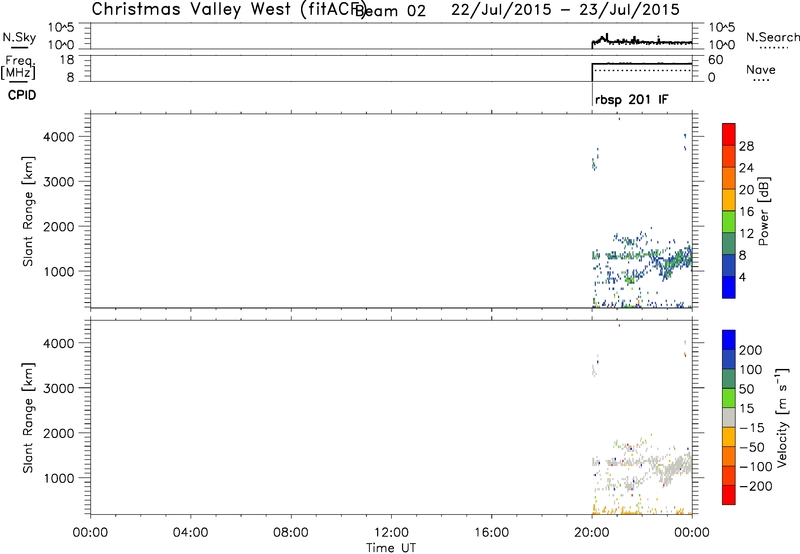
Task: Click the positive 200 Velocity tick label
Action: click(751, 350)
